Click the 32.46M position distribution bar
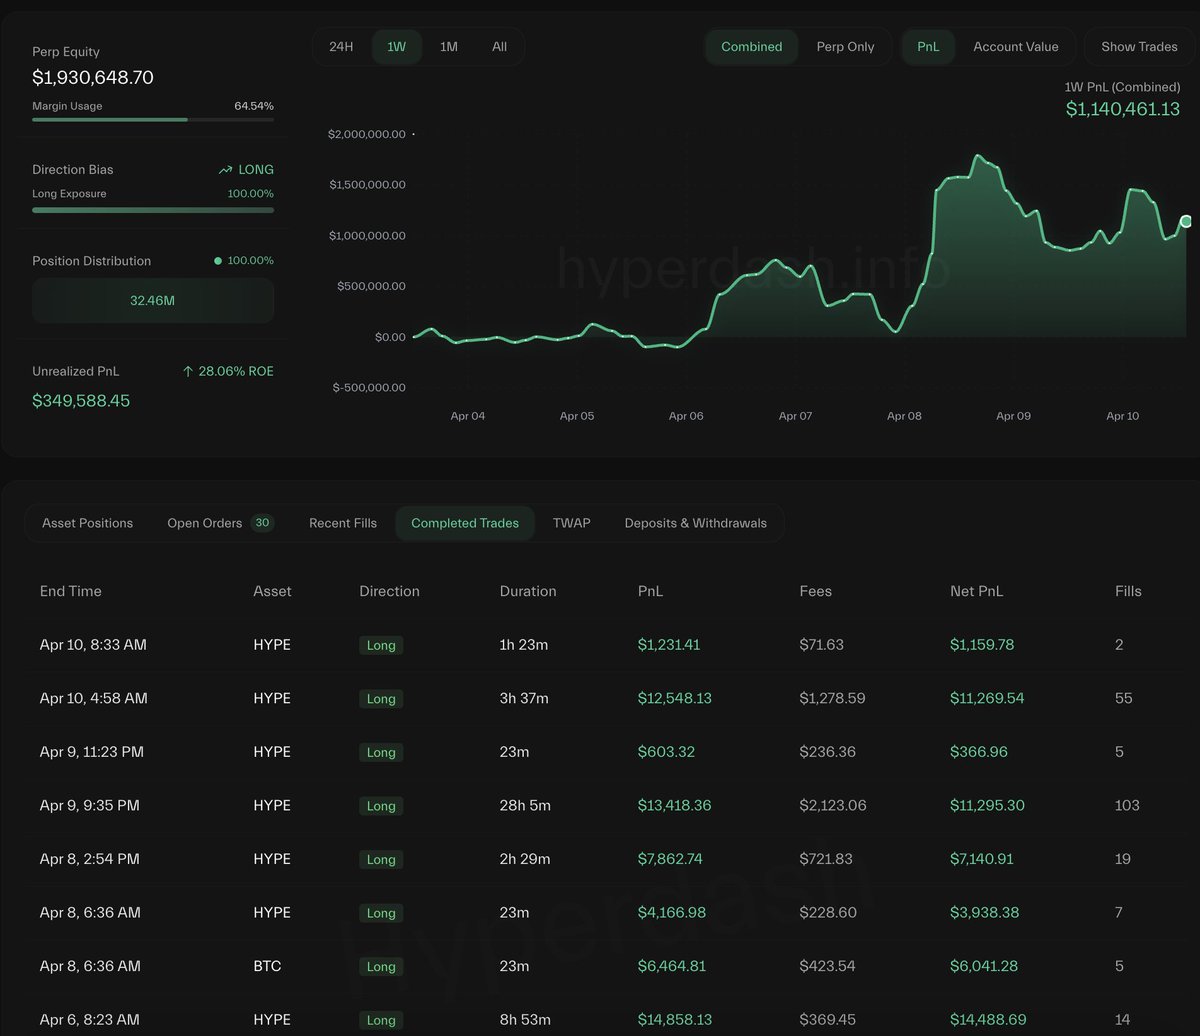 (152, 300)
